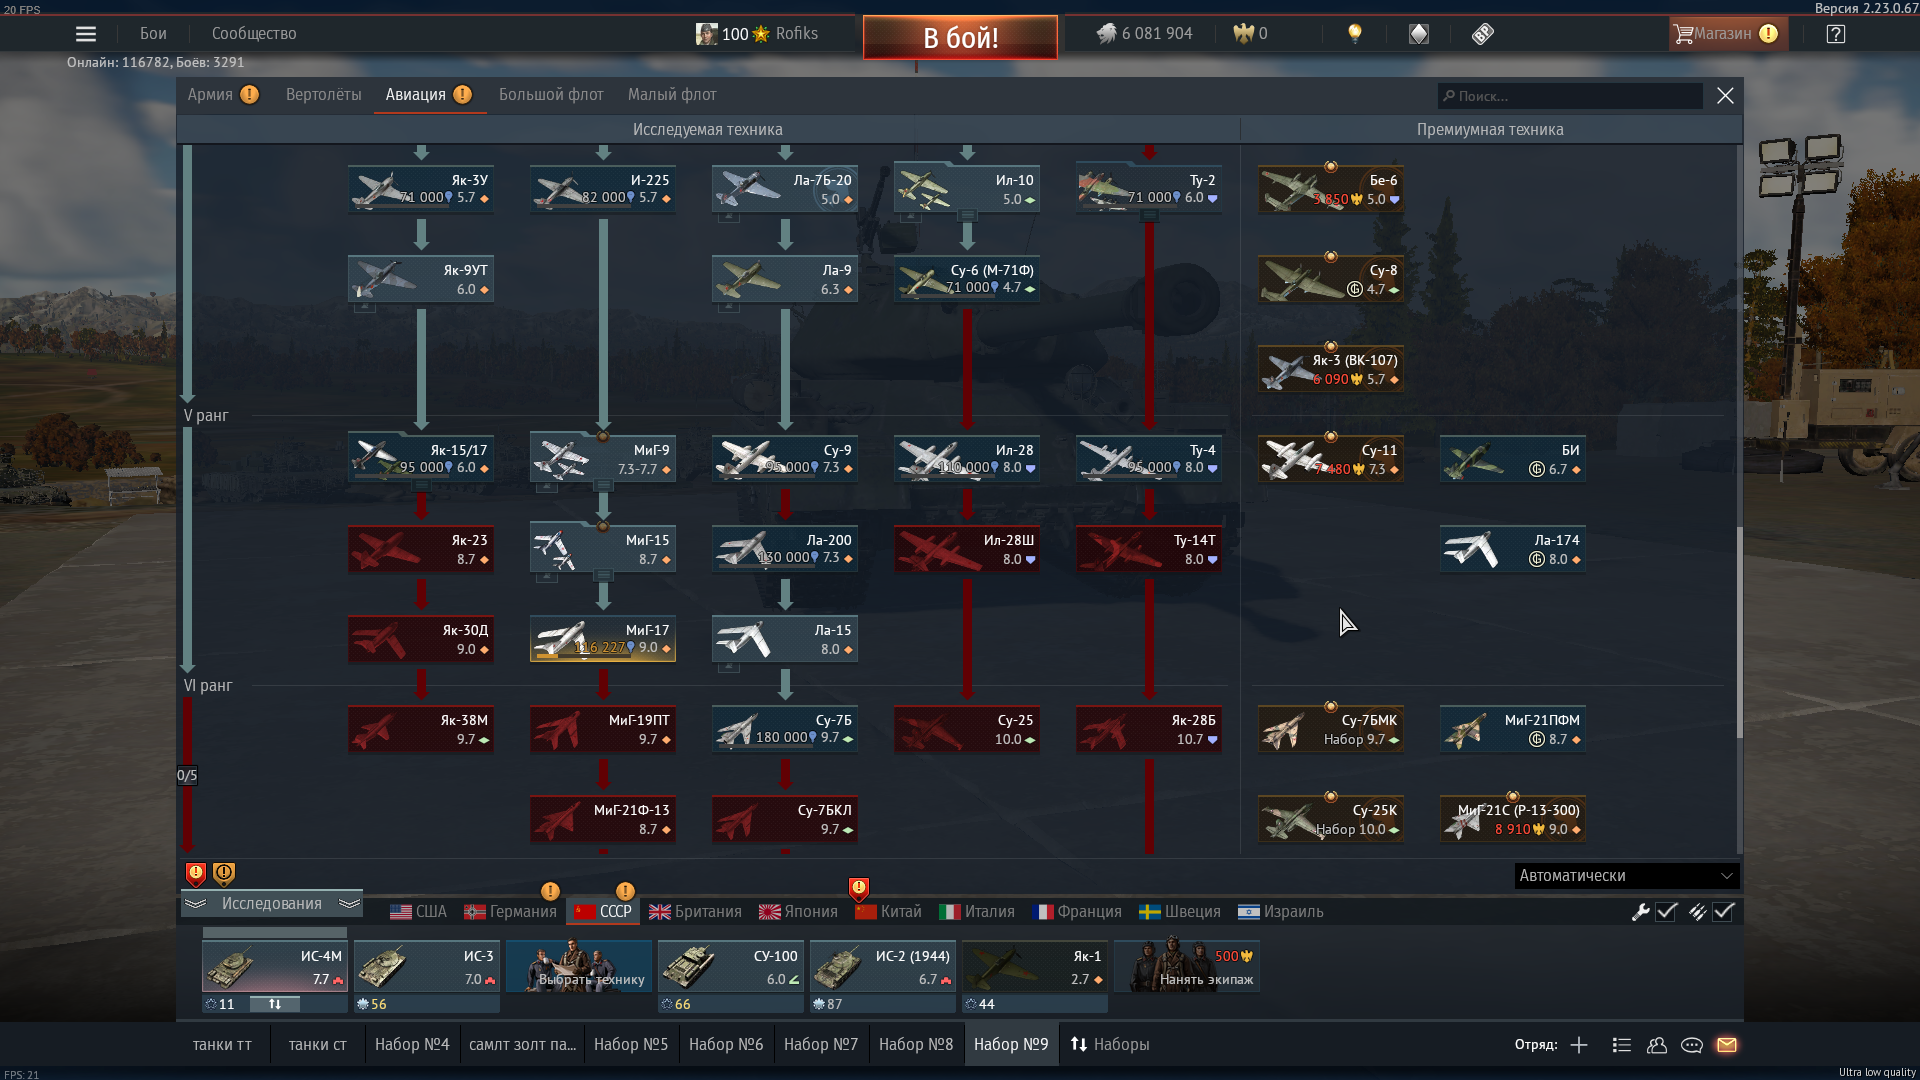Expand the group under МиГ-15 card
Image resolution: width=1920 pixels, height=1080 pixels.
point(603,576)
